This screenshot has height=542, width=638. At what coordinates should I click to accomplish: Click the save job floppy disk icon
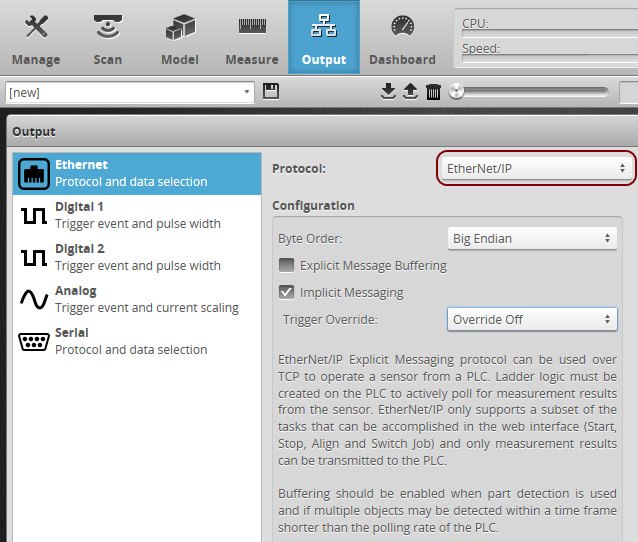coord(271,91)
